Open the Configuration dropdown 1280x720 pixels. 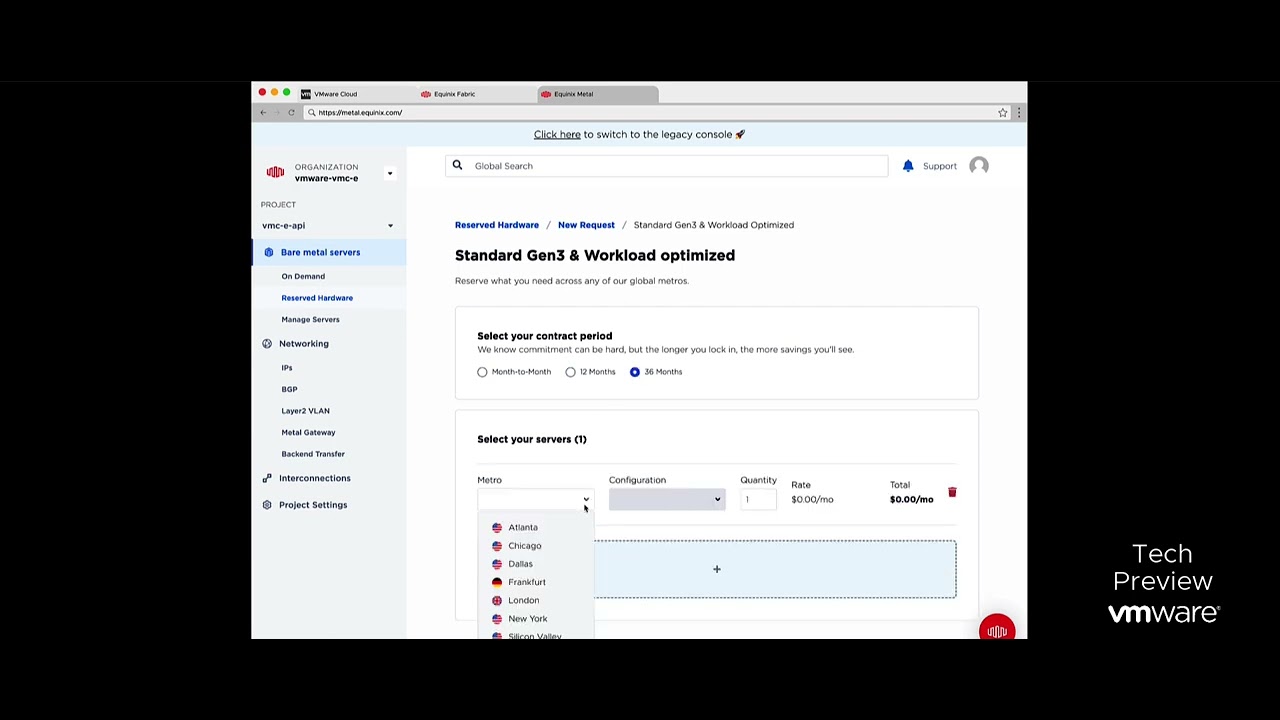666,499
